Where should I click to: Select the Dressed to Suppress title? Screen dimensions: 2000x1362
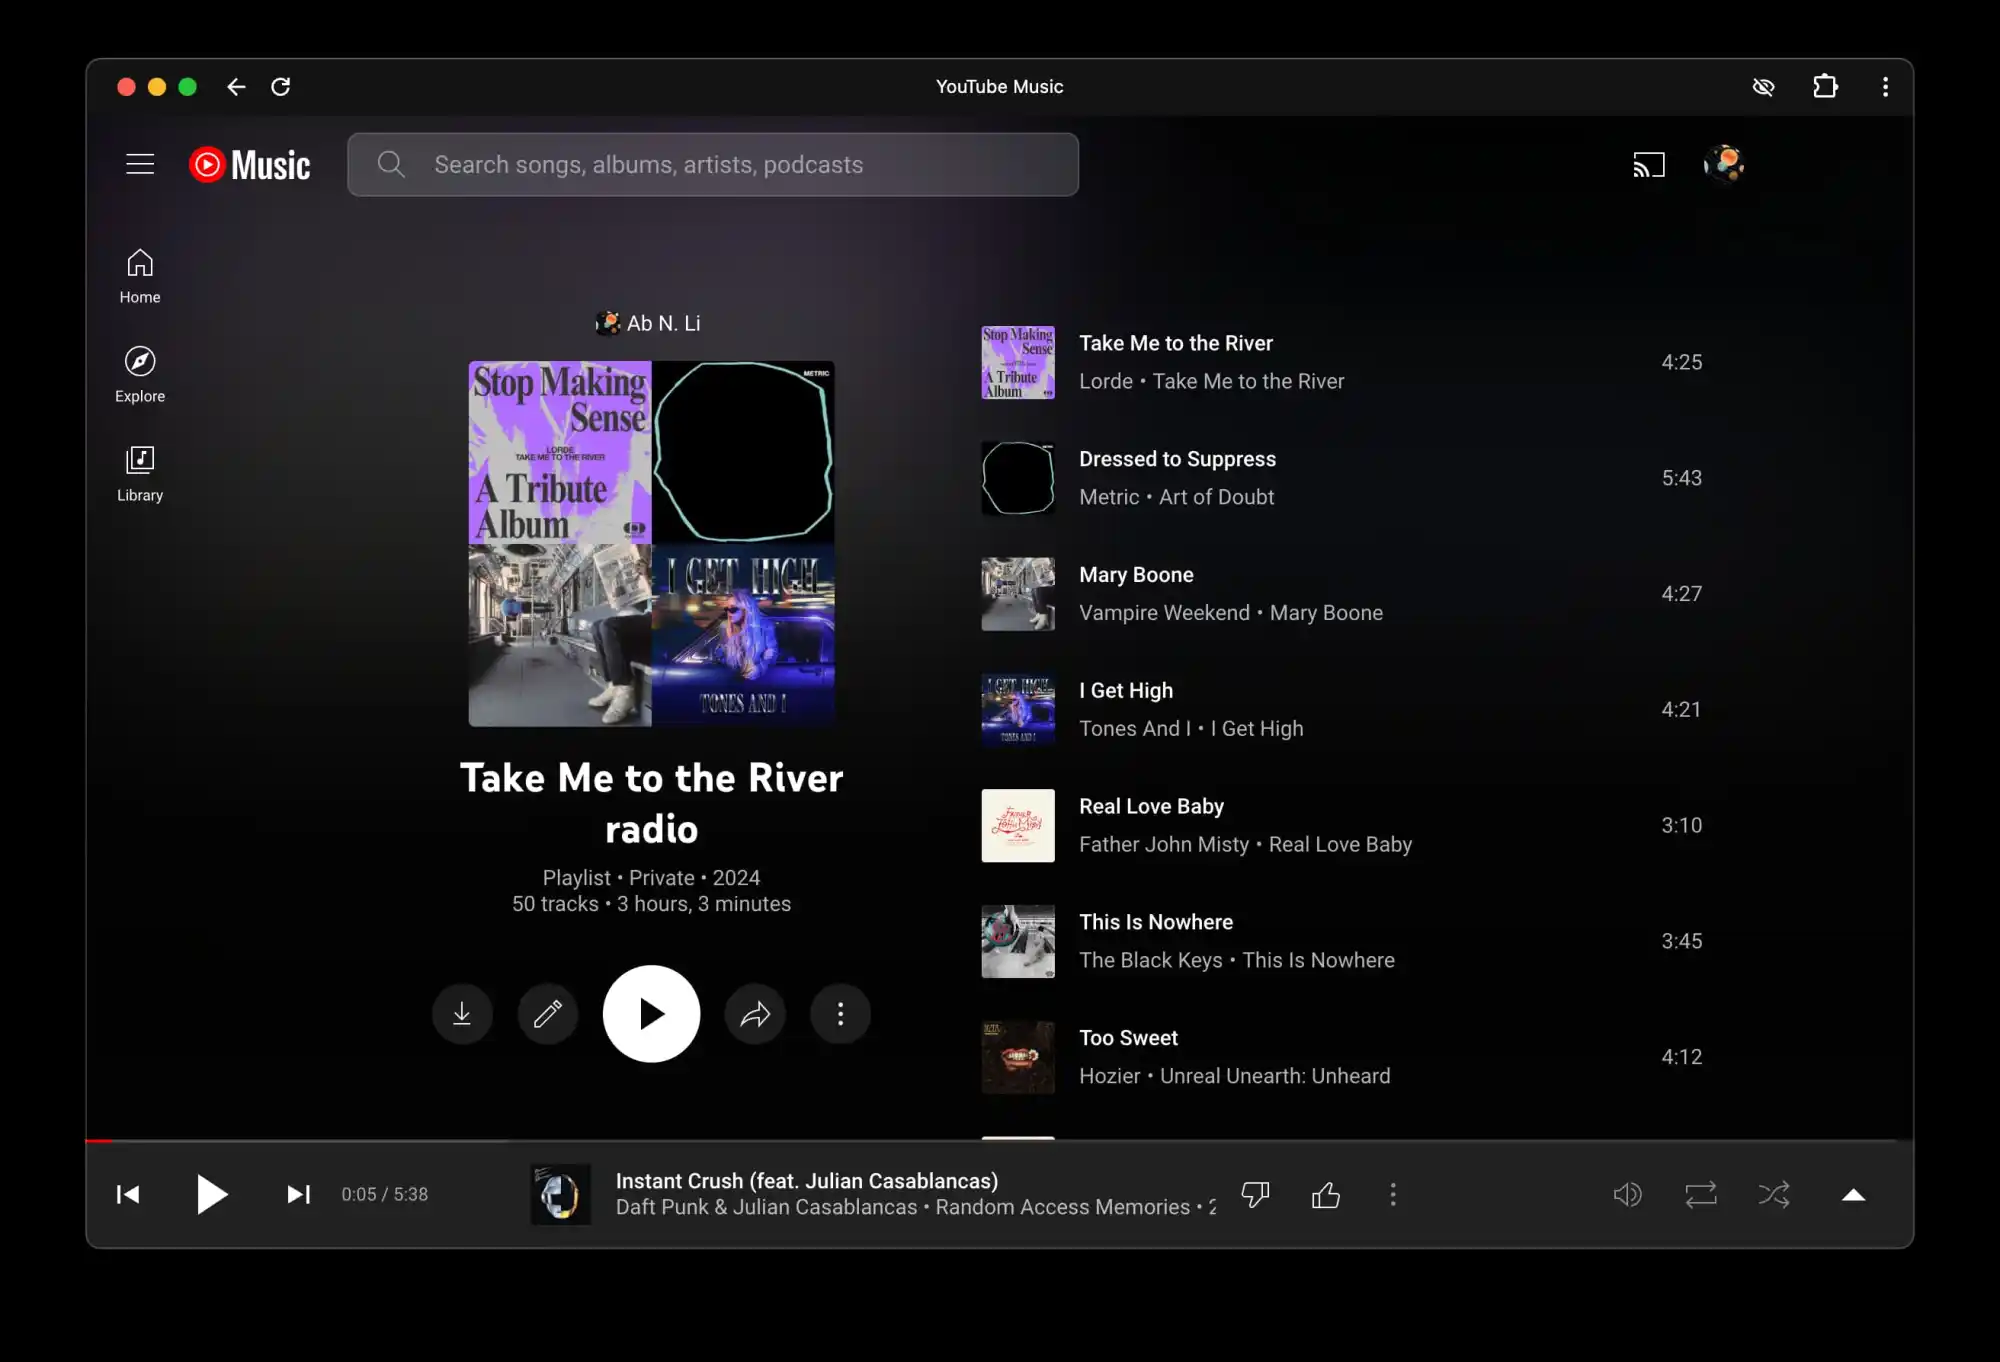pyautogui.click(x=1177, y=459)
